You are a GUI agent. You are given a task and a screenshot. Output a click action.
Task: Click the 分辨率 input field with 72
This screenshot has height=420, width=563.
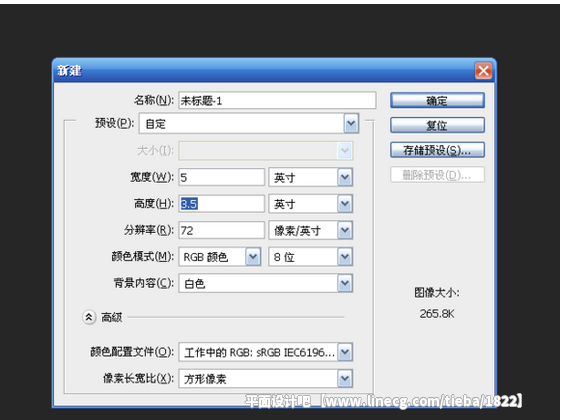pos(222,230)
